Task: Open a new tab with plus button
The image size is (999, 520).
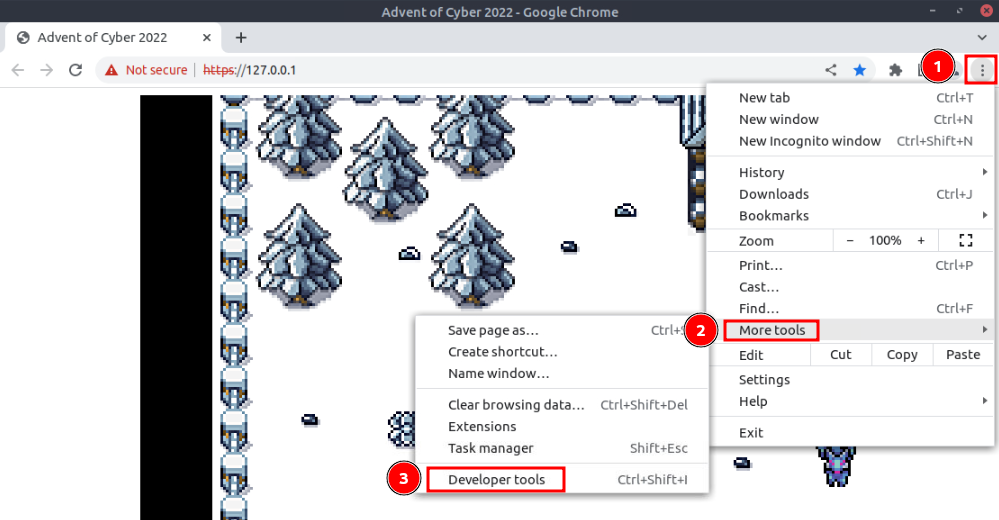Action: point(241,38)
